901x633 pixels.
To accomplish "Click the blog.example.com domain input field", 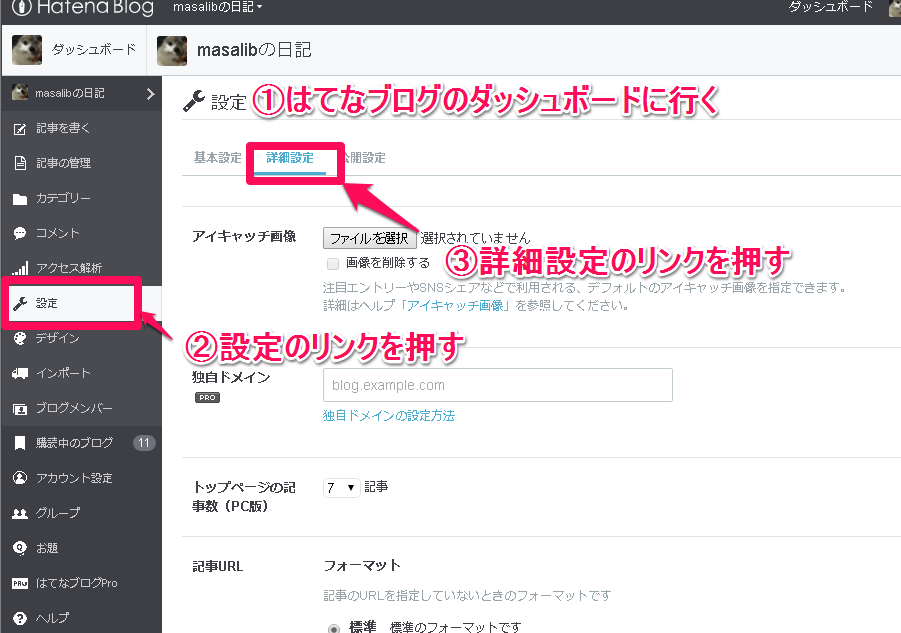I will click(498, 385).
